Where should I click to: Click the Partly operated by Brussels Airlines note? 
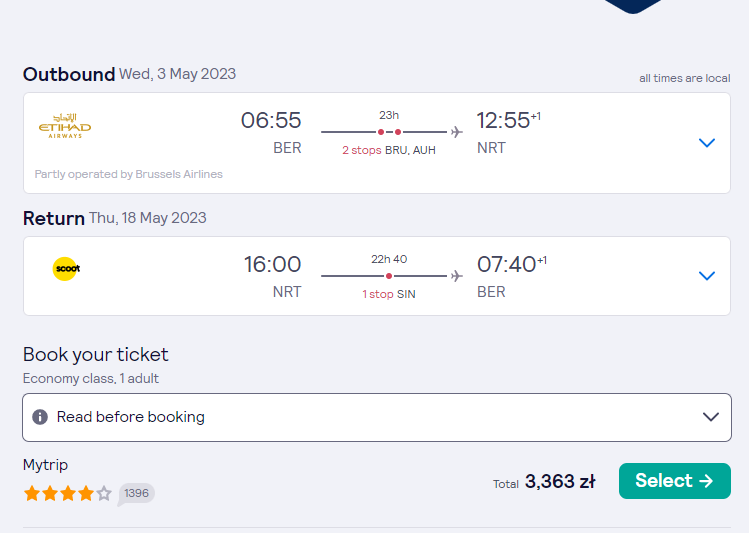point(128,174)
